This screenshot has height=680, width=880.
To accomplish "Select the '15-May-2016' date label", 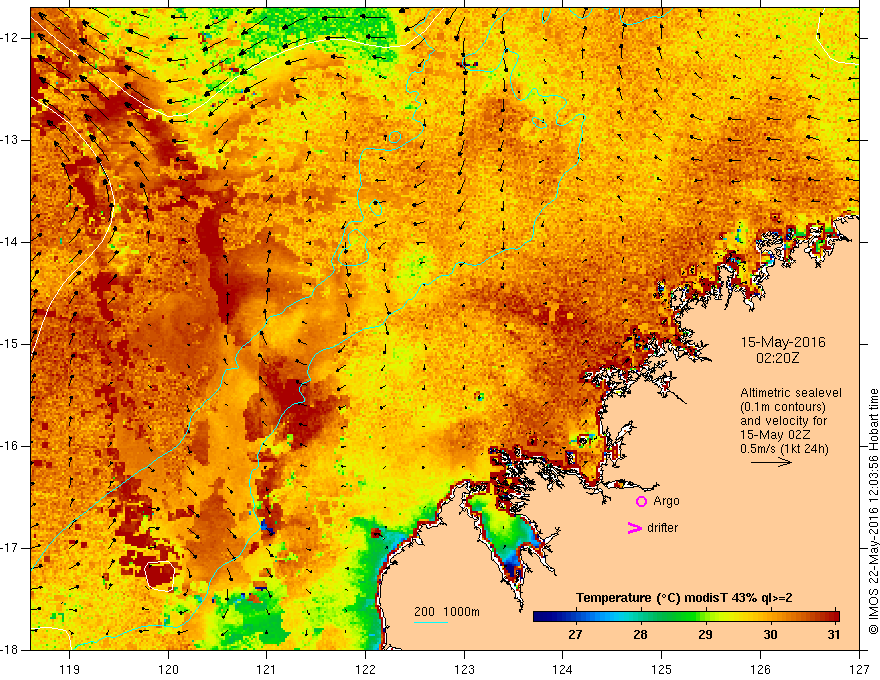I will (783, 342).
